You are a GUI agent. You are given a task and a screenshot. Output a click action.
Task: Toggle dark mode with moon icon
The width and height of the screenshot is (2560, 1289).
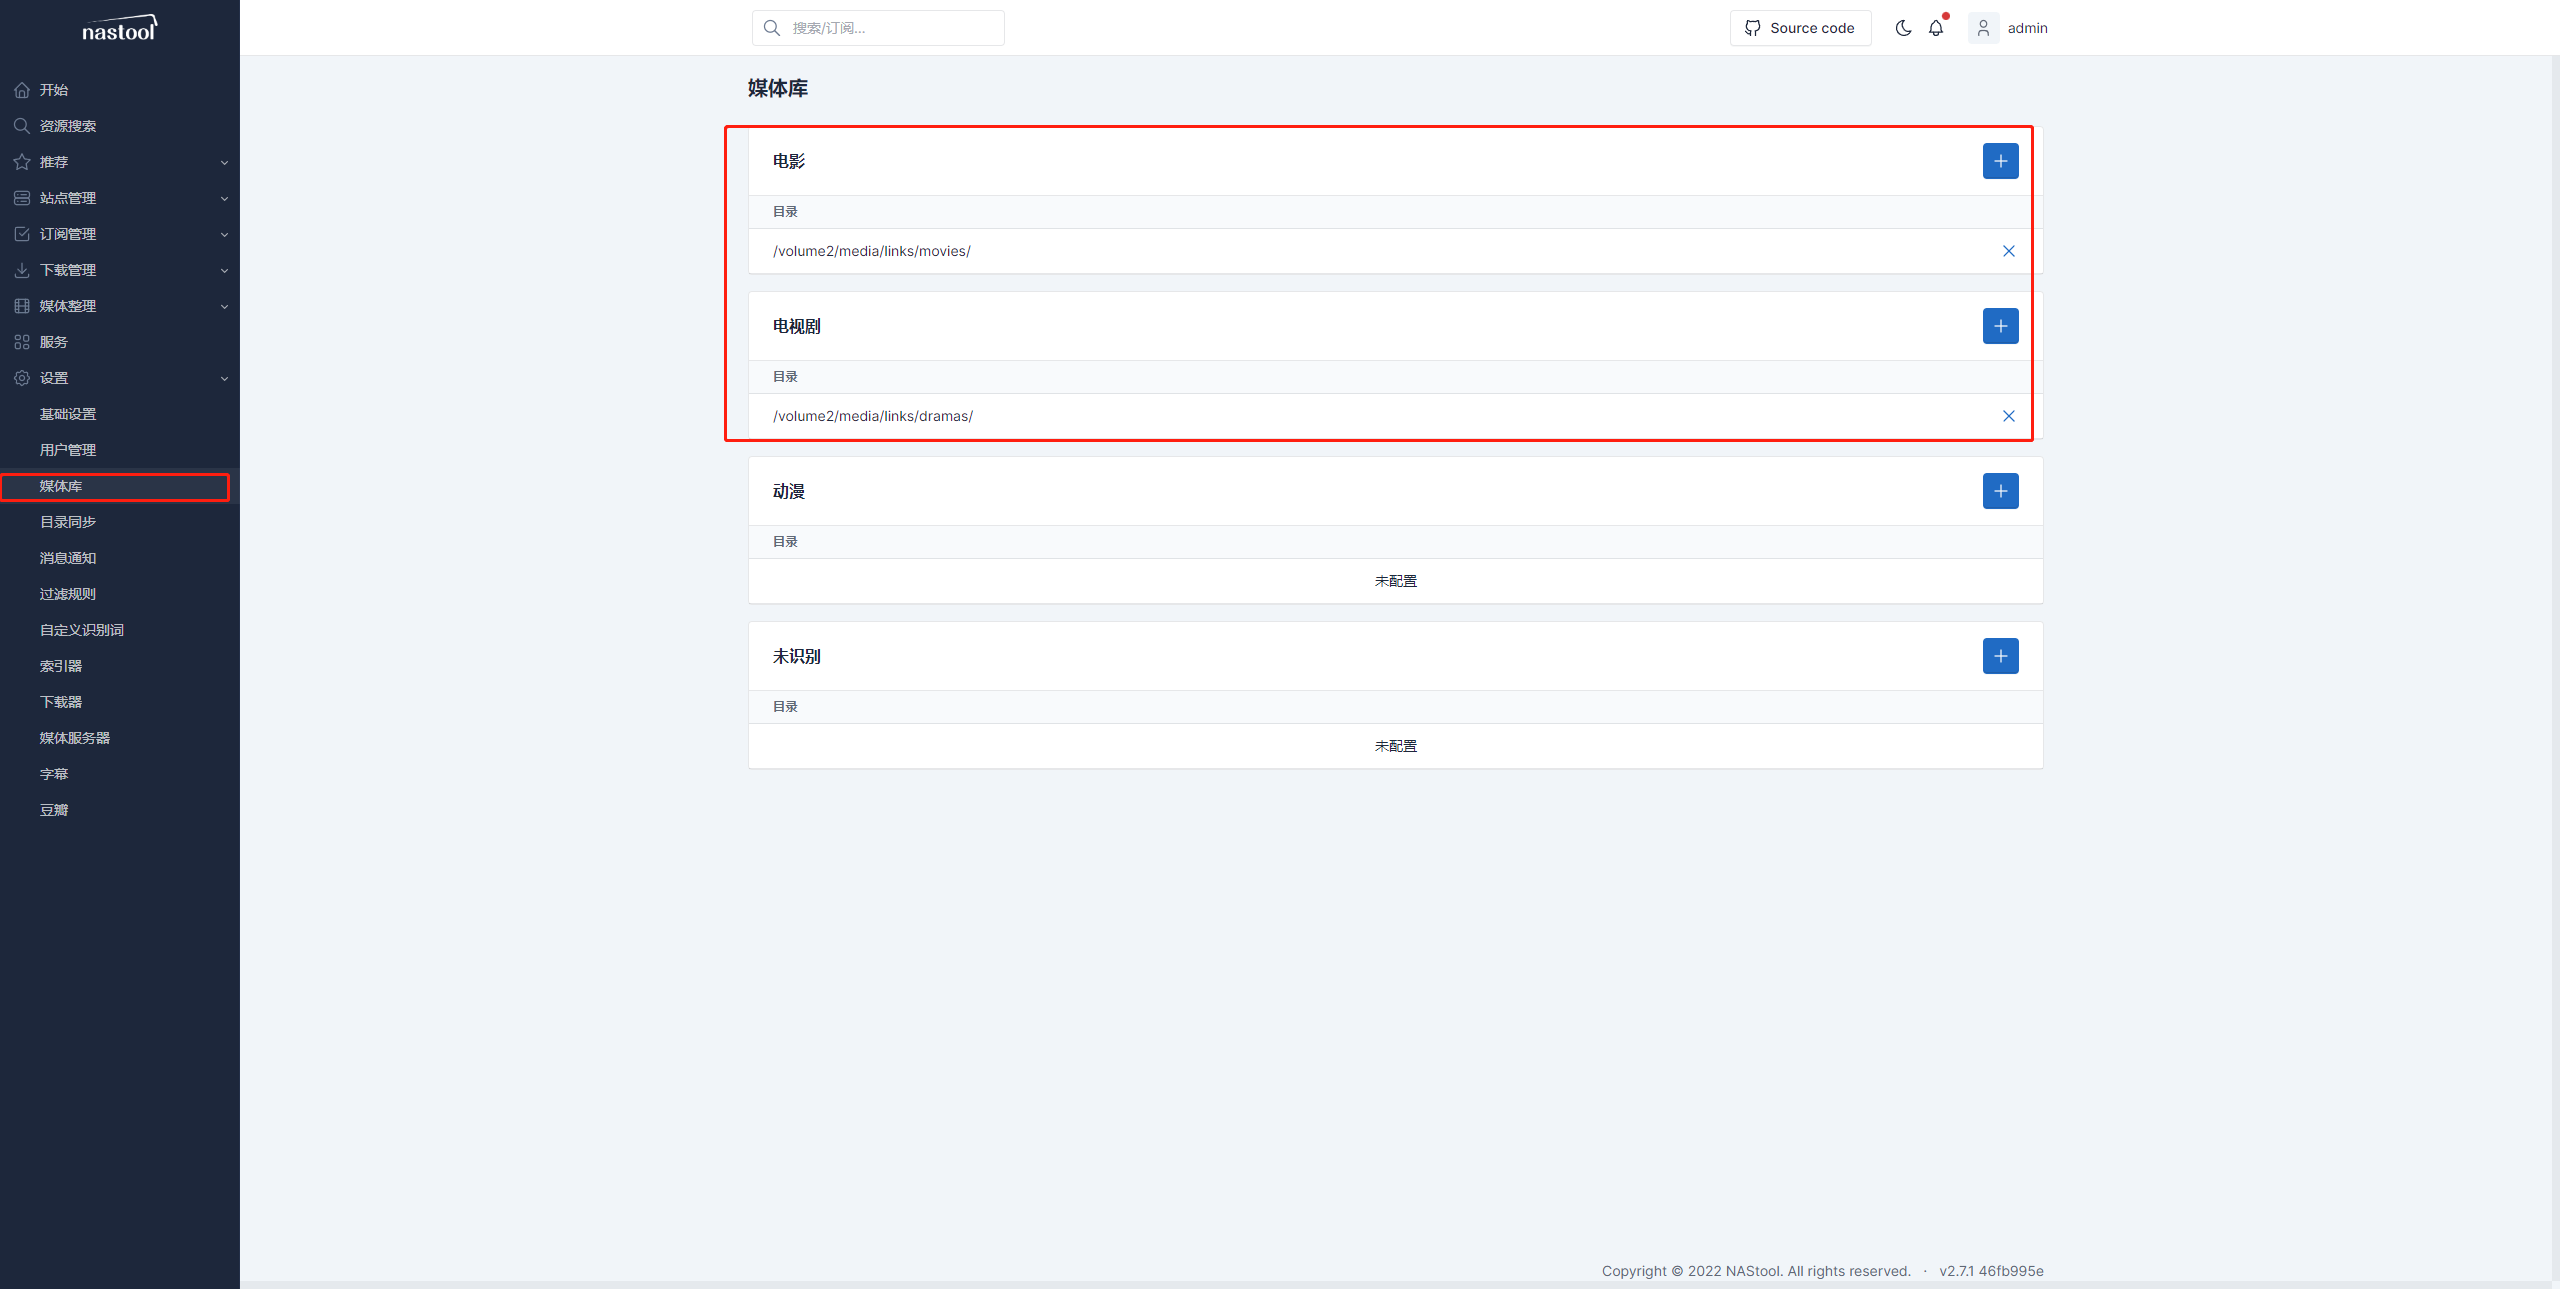click(1903, 28)
